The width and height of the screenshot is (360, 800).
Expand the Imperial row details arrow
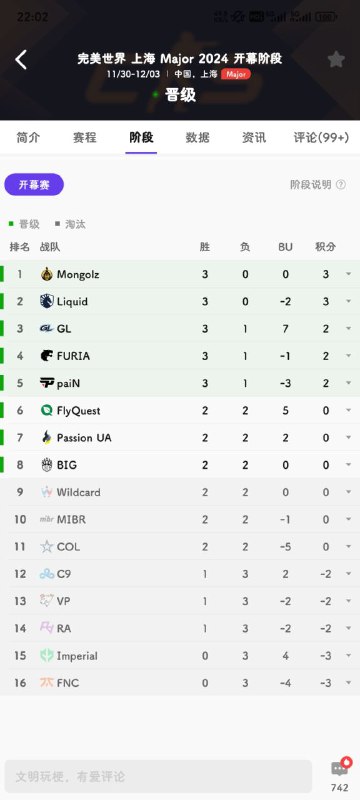click(x=349, y=656)
